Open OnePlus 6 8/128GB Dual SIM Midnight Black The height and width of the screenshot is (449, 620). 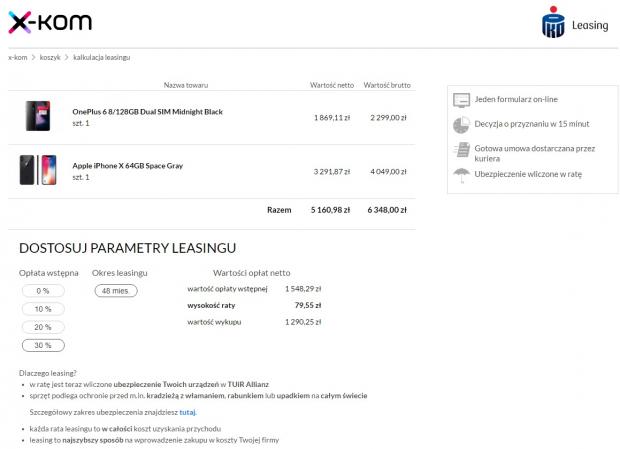point(147,112)
